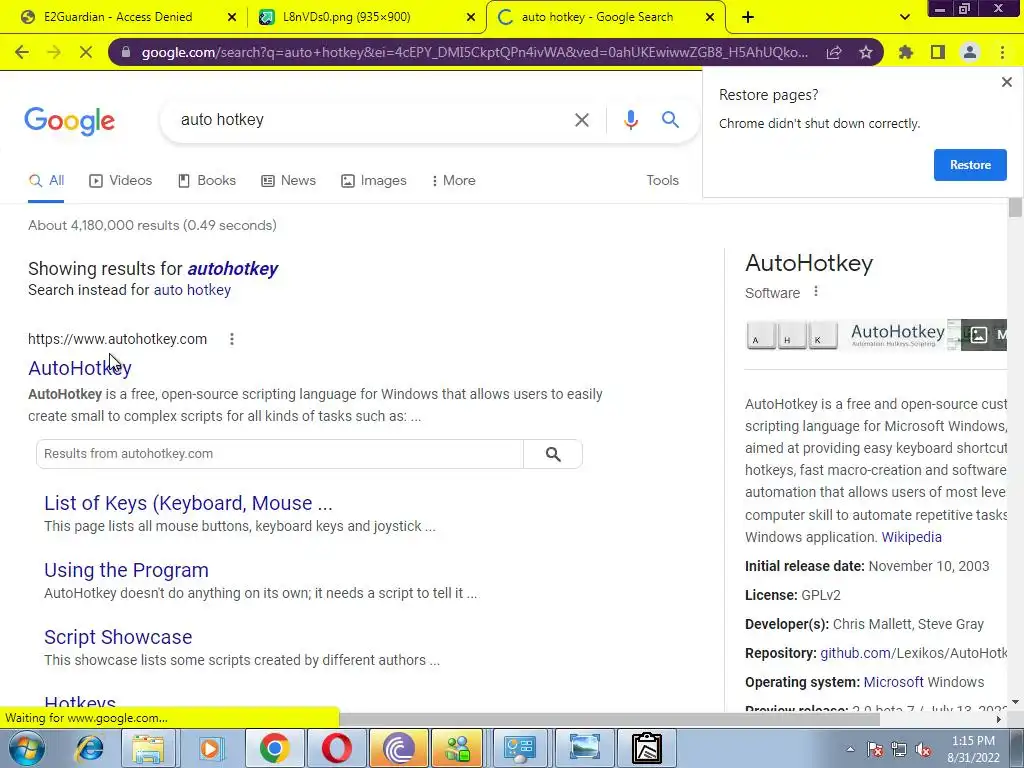
Task: Switch to Videos results
Action: pyautogui.click(x=121, y=181)
